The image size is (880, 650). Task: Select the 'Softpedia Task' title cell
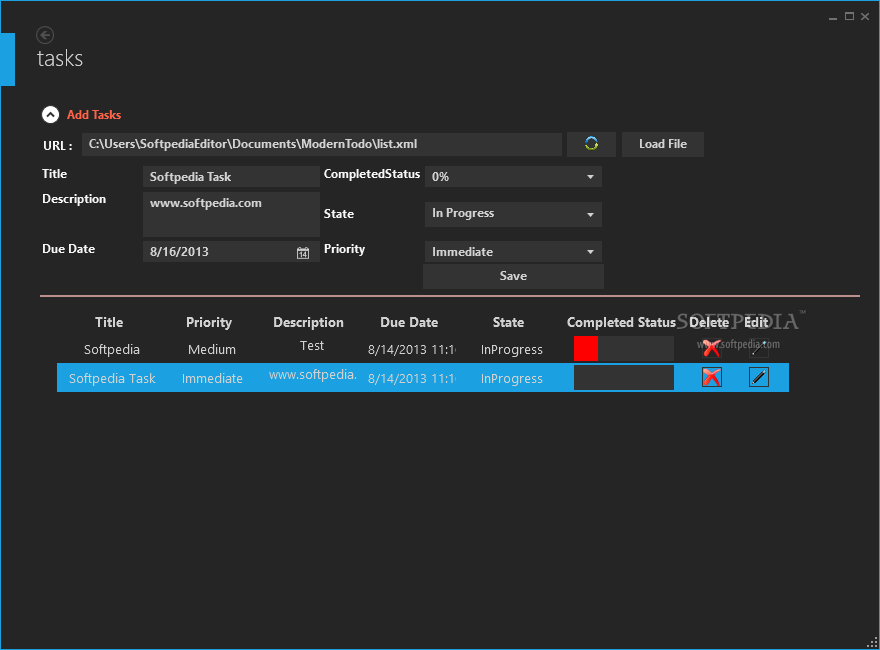coord(112,378)
